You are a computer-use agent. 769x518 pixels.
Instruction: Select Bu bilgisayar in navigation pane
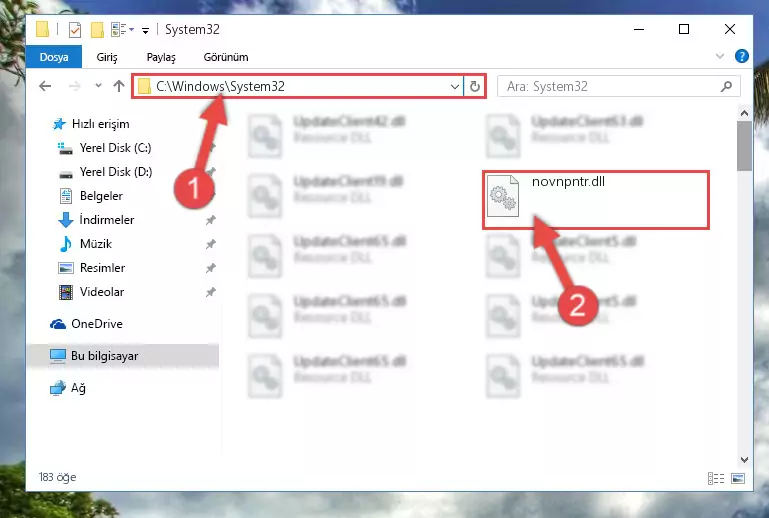tap(124, 356)
